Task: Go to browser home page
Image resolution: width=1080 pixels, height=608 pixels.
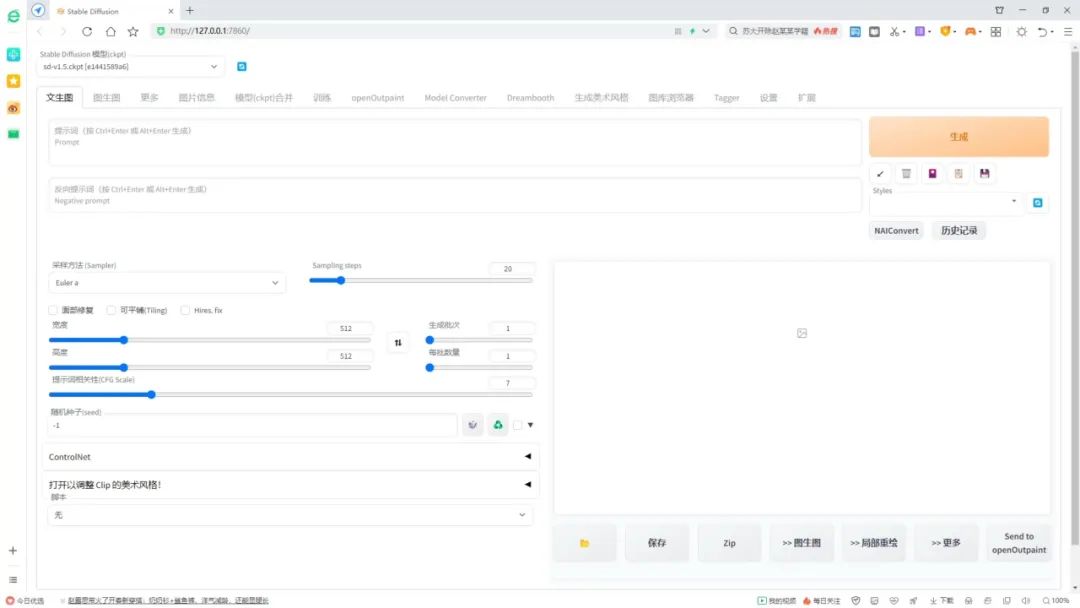Action: (x=110, y=31)
